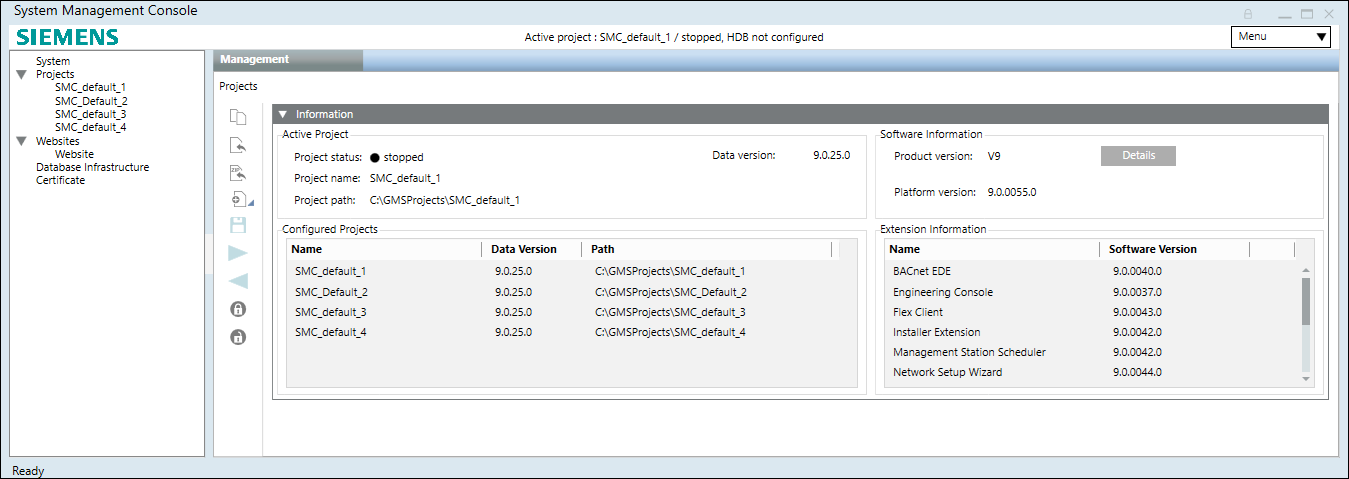
Task: Select Engineering Console extension row
Action: pos(1092,292)
